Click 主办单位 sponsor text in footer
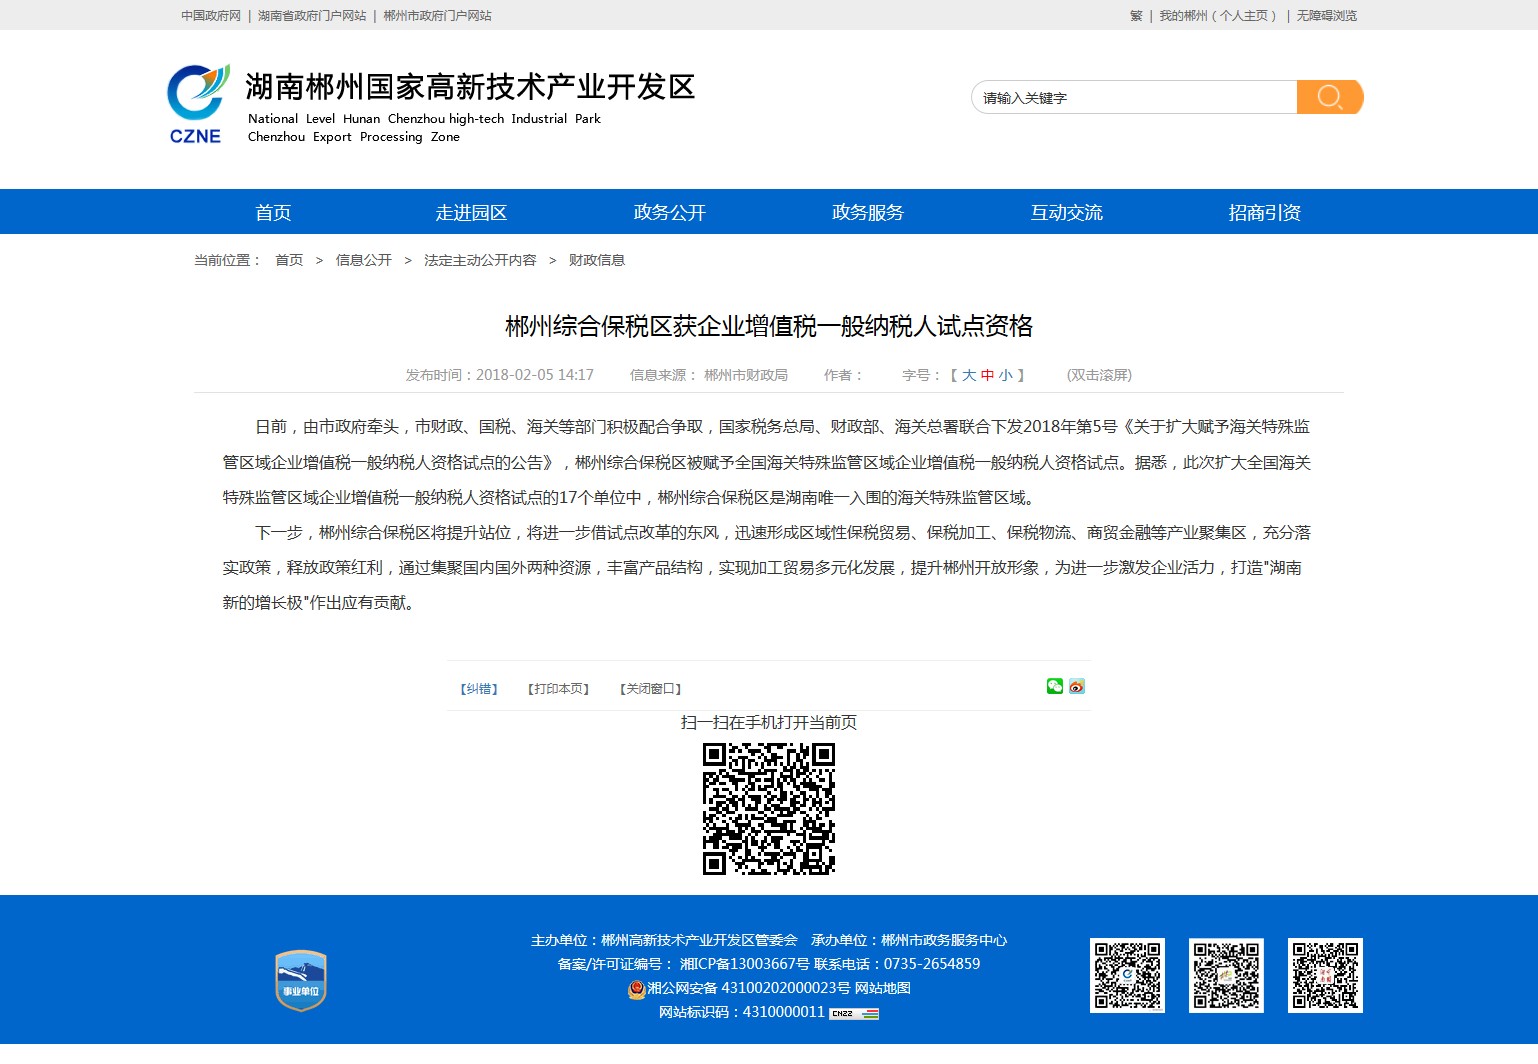 click(664, 940)
